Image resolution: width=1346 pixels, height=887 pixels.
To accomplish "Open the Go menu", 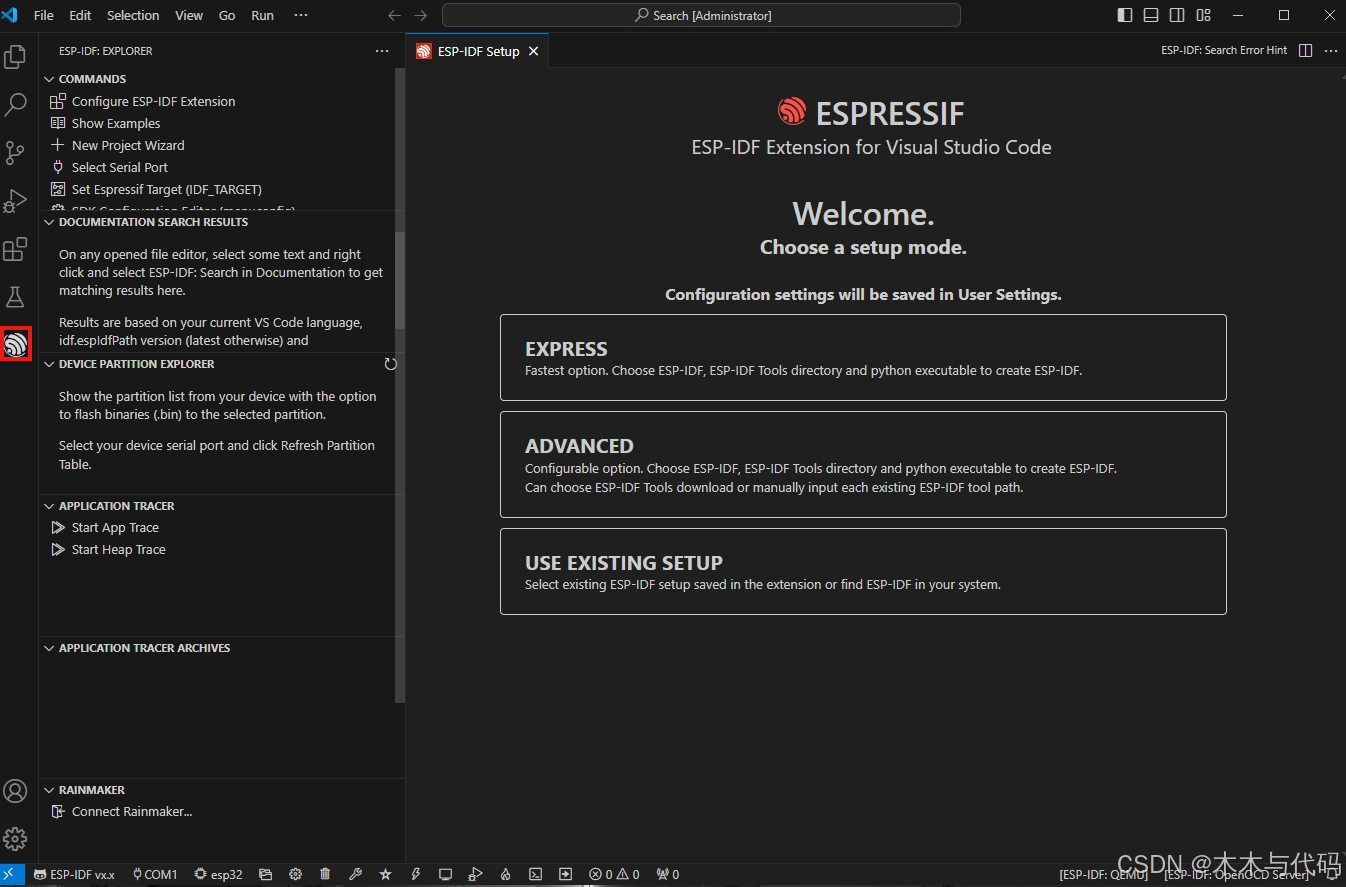I will (227, 15).
